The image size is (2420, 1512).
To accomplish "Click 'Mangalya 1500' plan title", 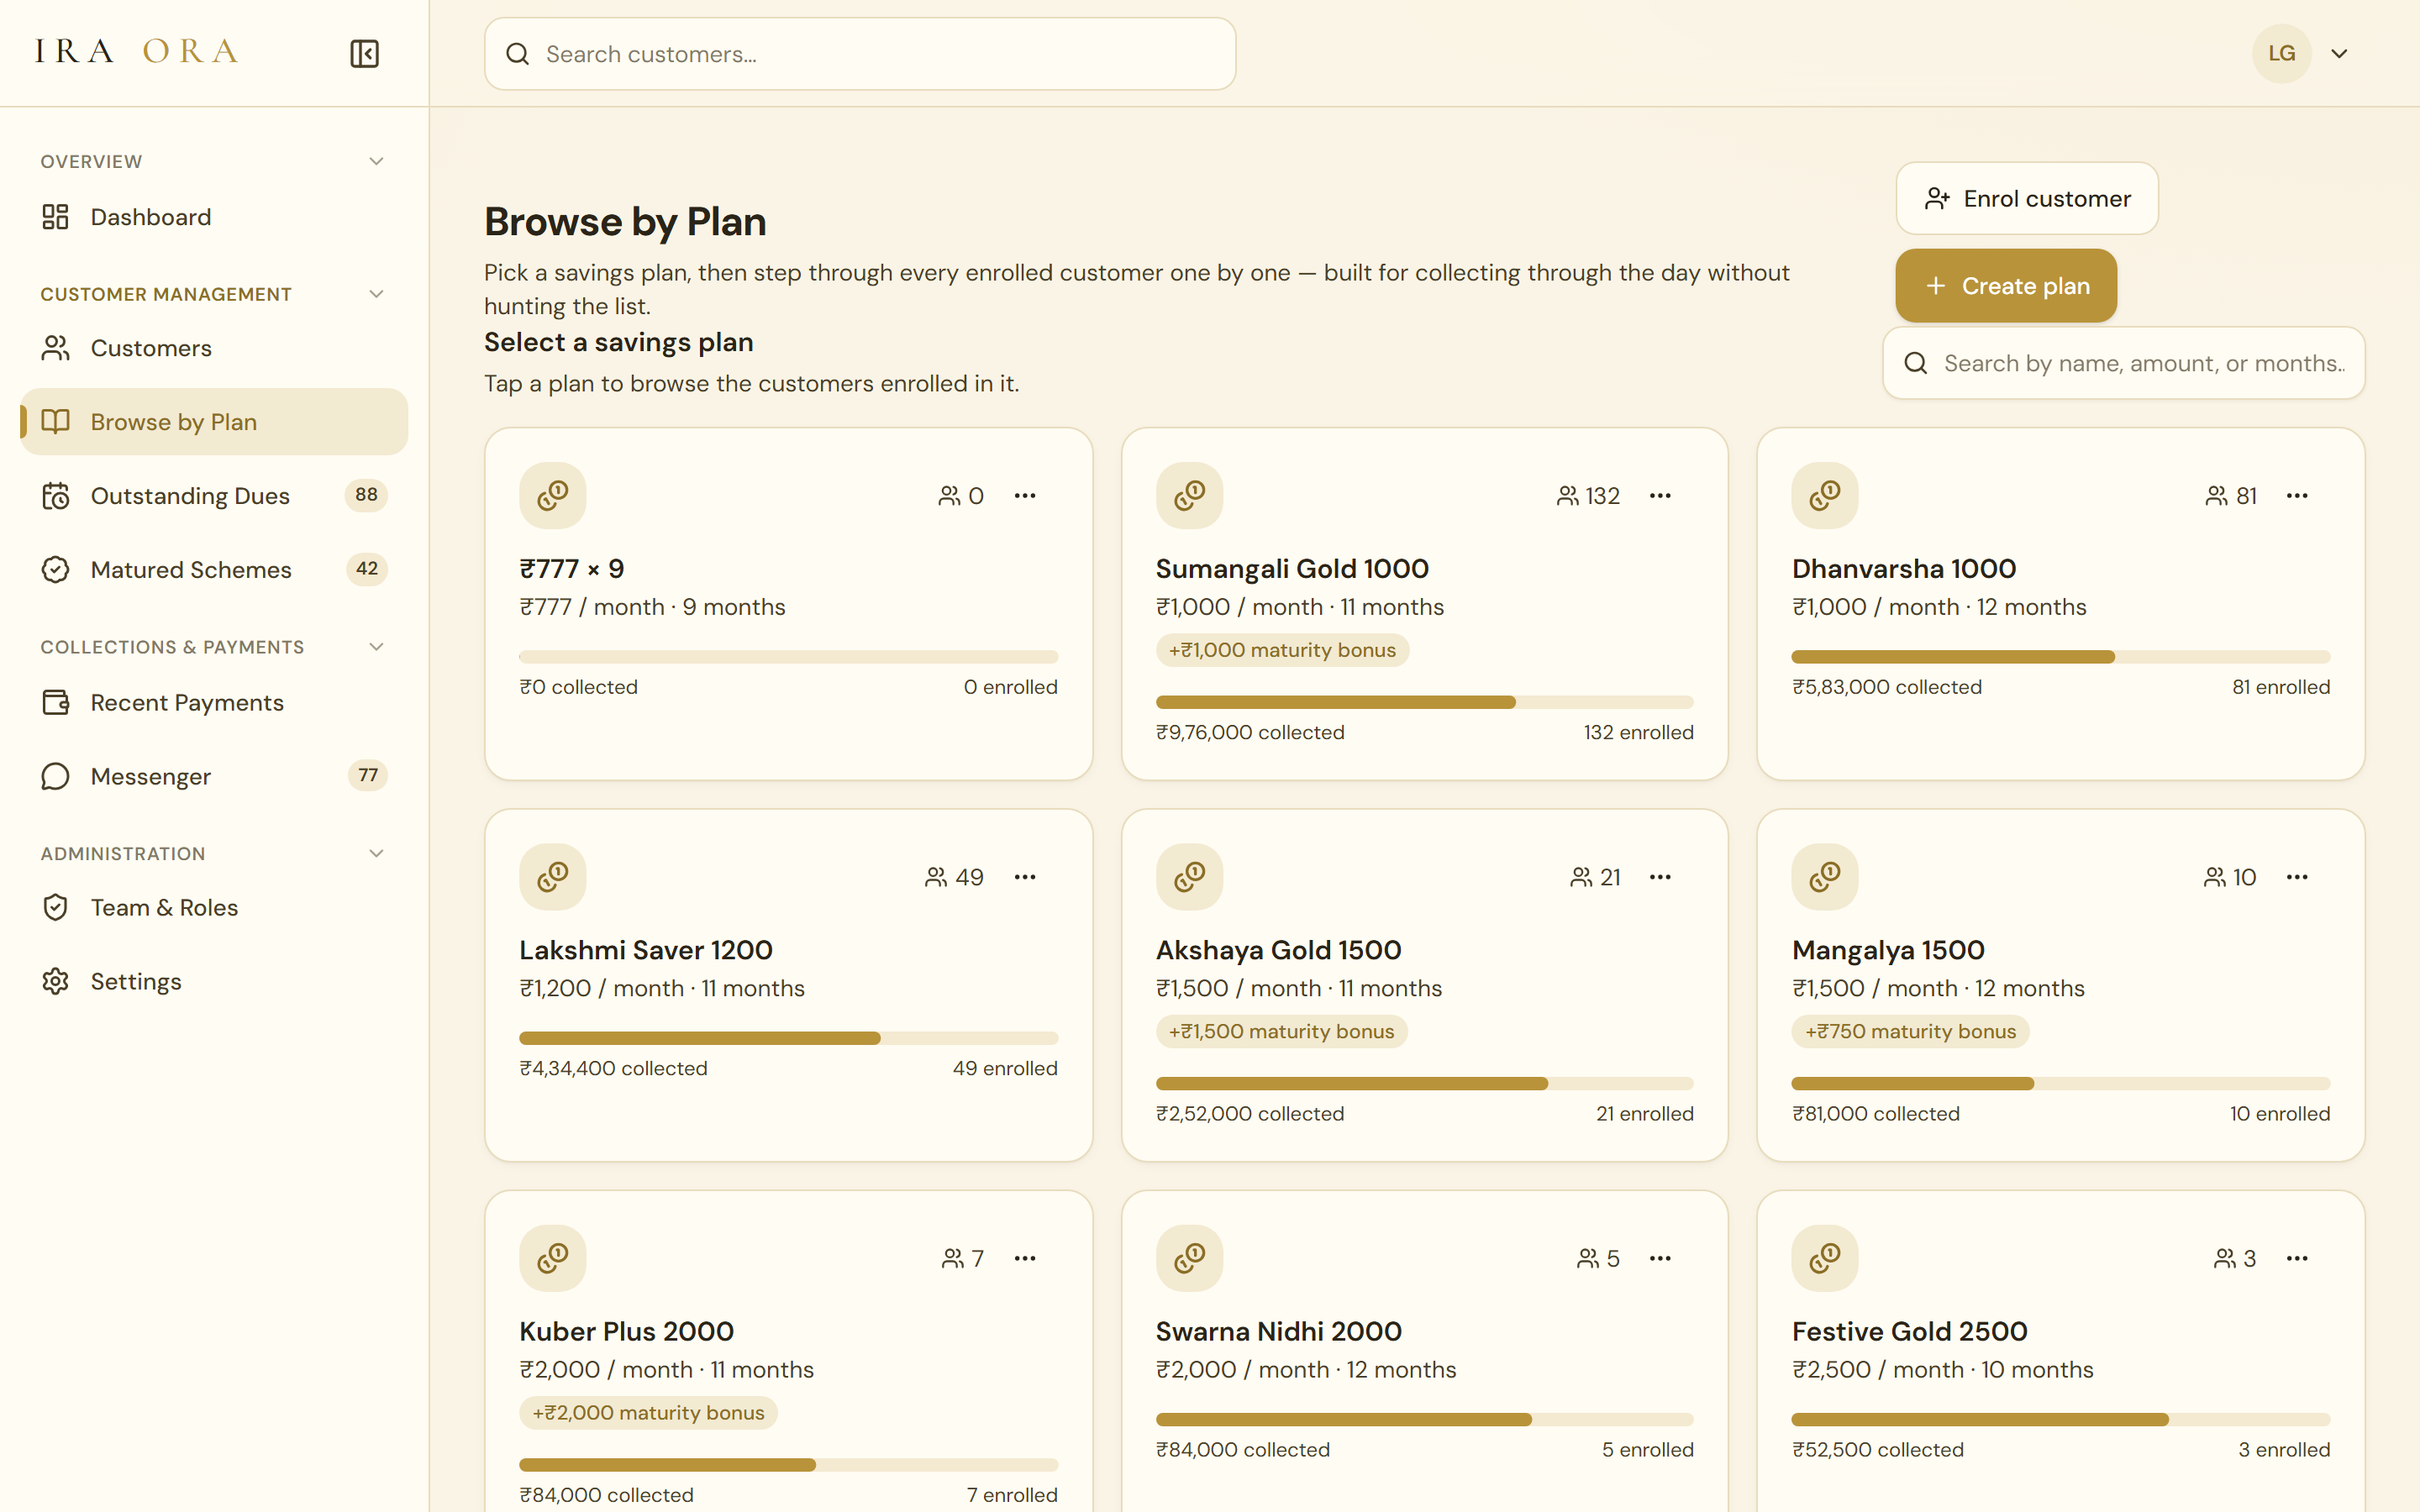I will [1888, 950].
